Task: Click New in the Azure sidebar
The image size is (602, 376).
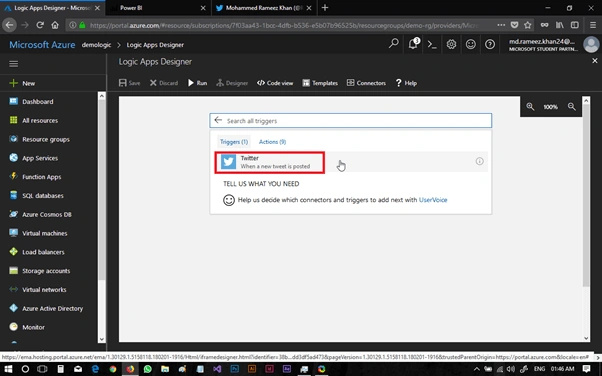Action: pyautogui.click(x=22, y=83)
